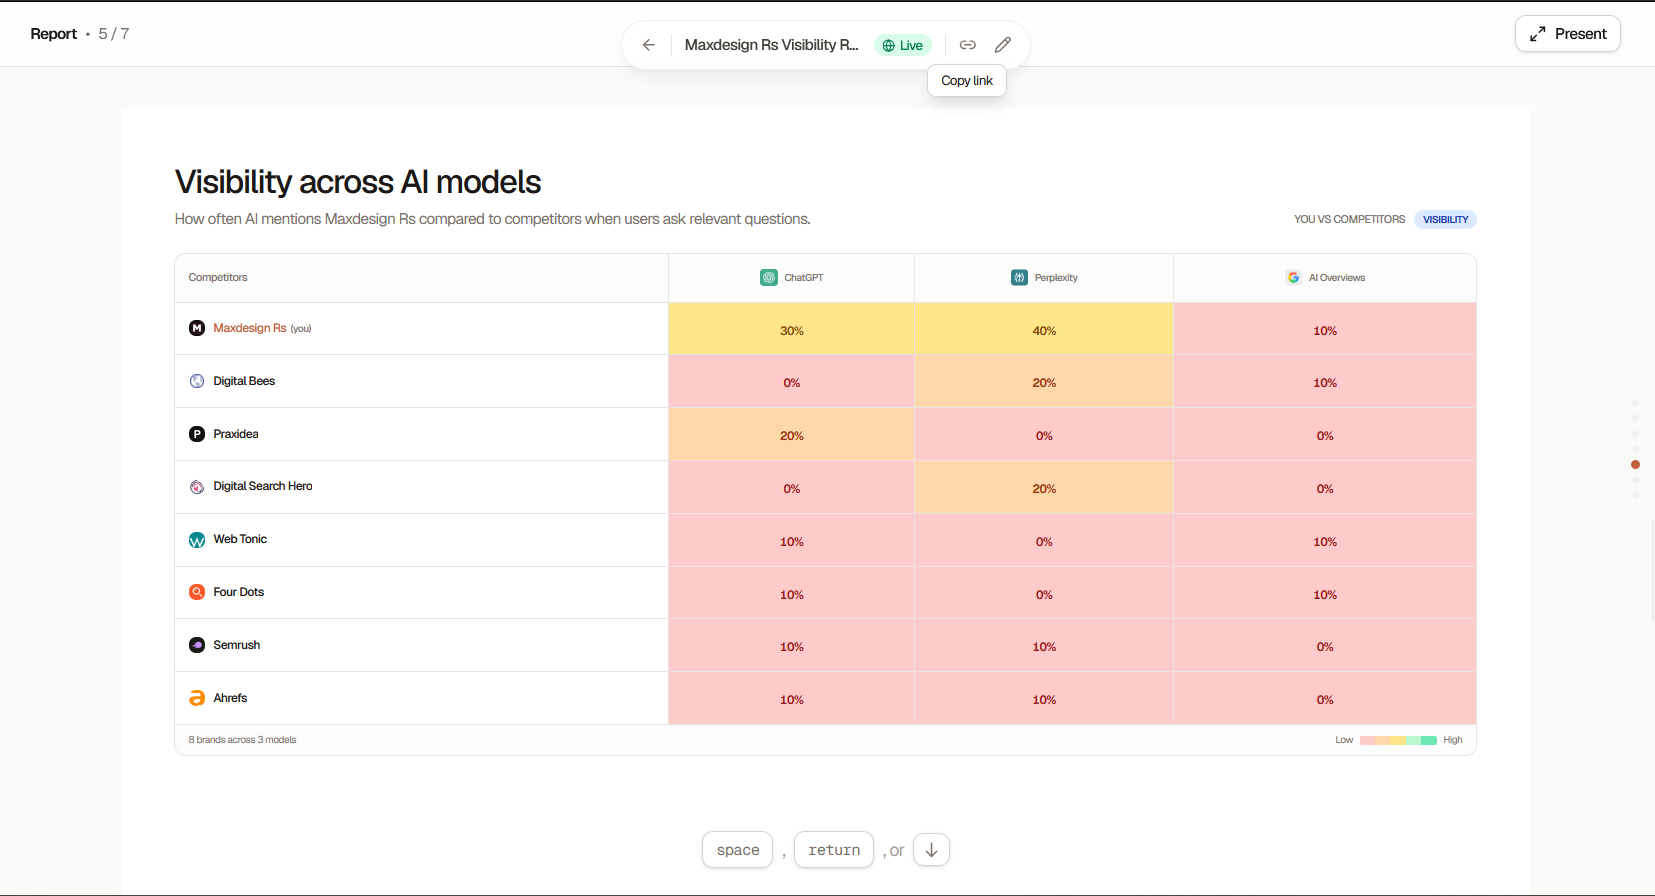Click the Low to High color legend bar

click(x=1398, y=740)
